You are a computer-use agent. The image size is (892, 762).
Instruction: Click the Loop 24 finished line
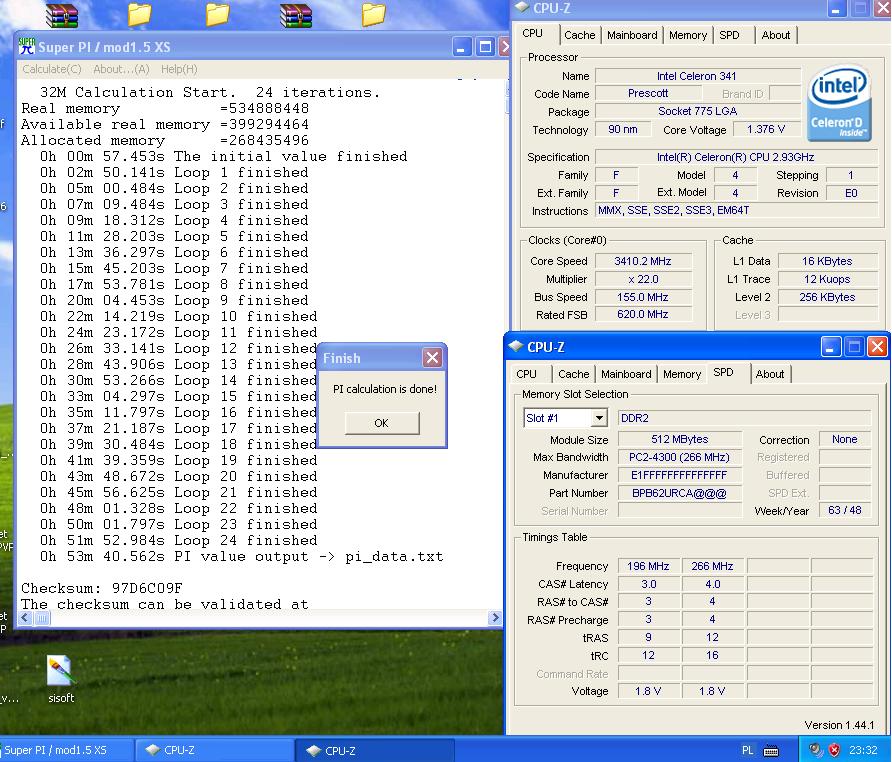179,540
